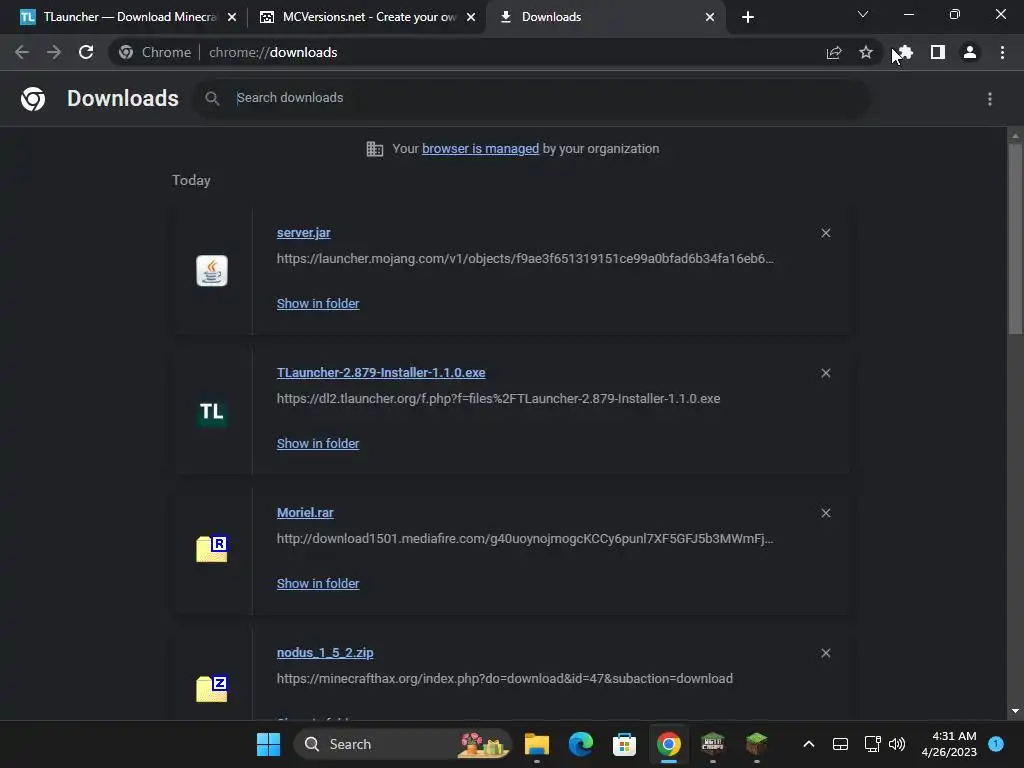Remove Moriel.rar from the downloads list
This screenshot has width=1024, height=768.
click(825, 513)
